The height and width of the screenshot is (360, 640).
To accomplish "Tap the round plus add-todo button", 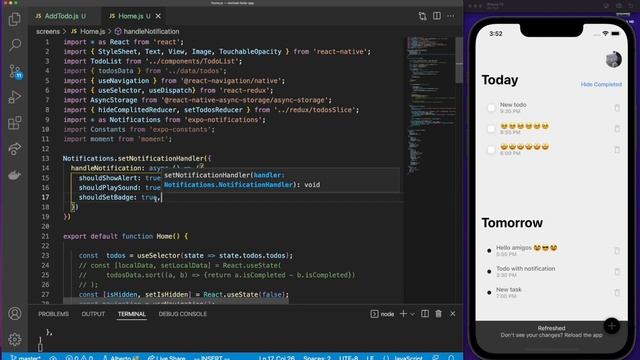I will click(x=611, y=326).
